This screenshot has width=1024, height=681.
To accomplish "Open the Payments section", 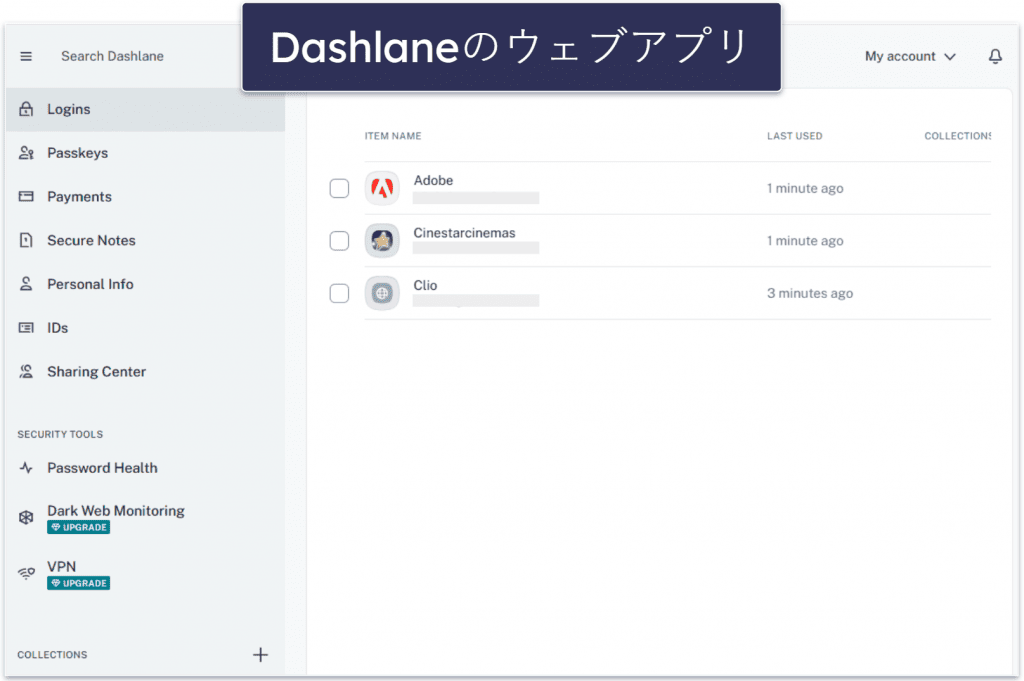I will coord(146,197).
